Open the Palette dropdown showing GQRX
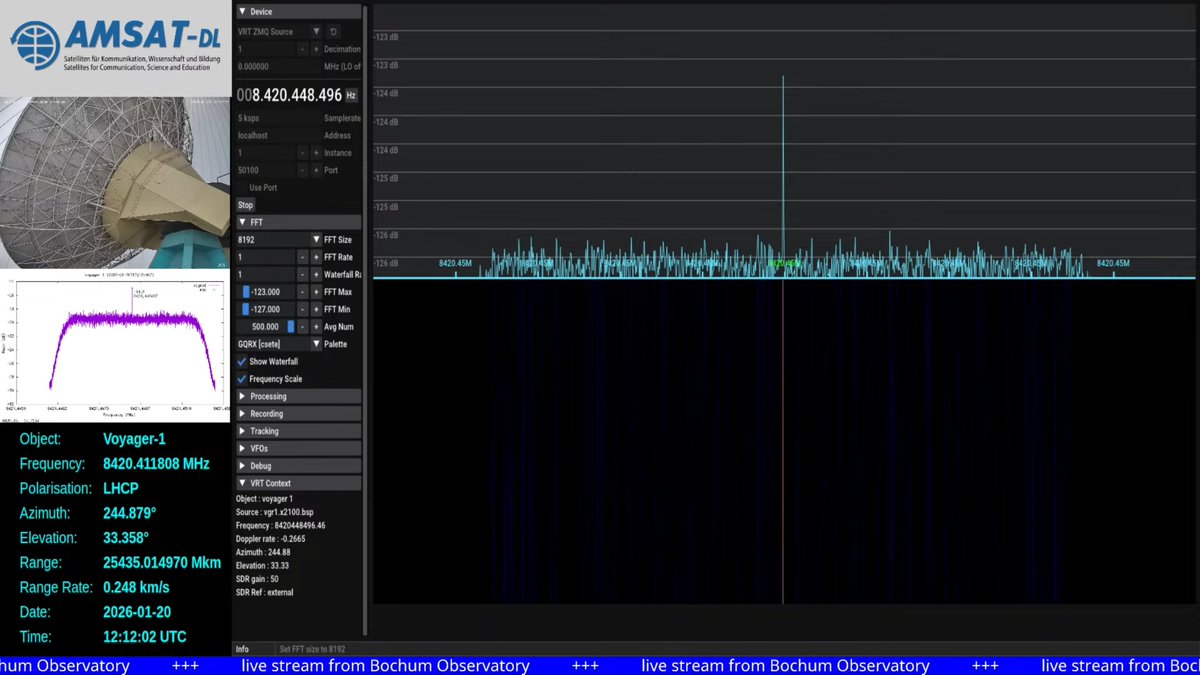Screen dimensions: 1200x675 pyautogui.click(x=317, y=343)
